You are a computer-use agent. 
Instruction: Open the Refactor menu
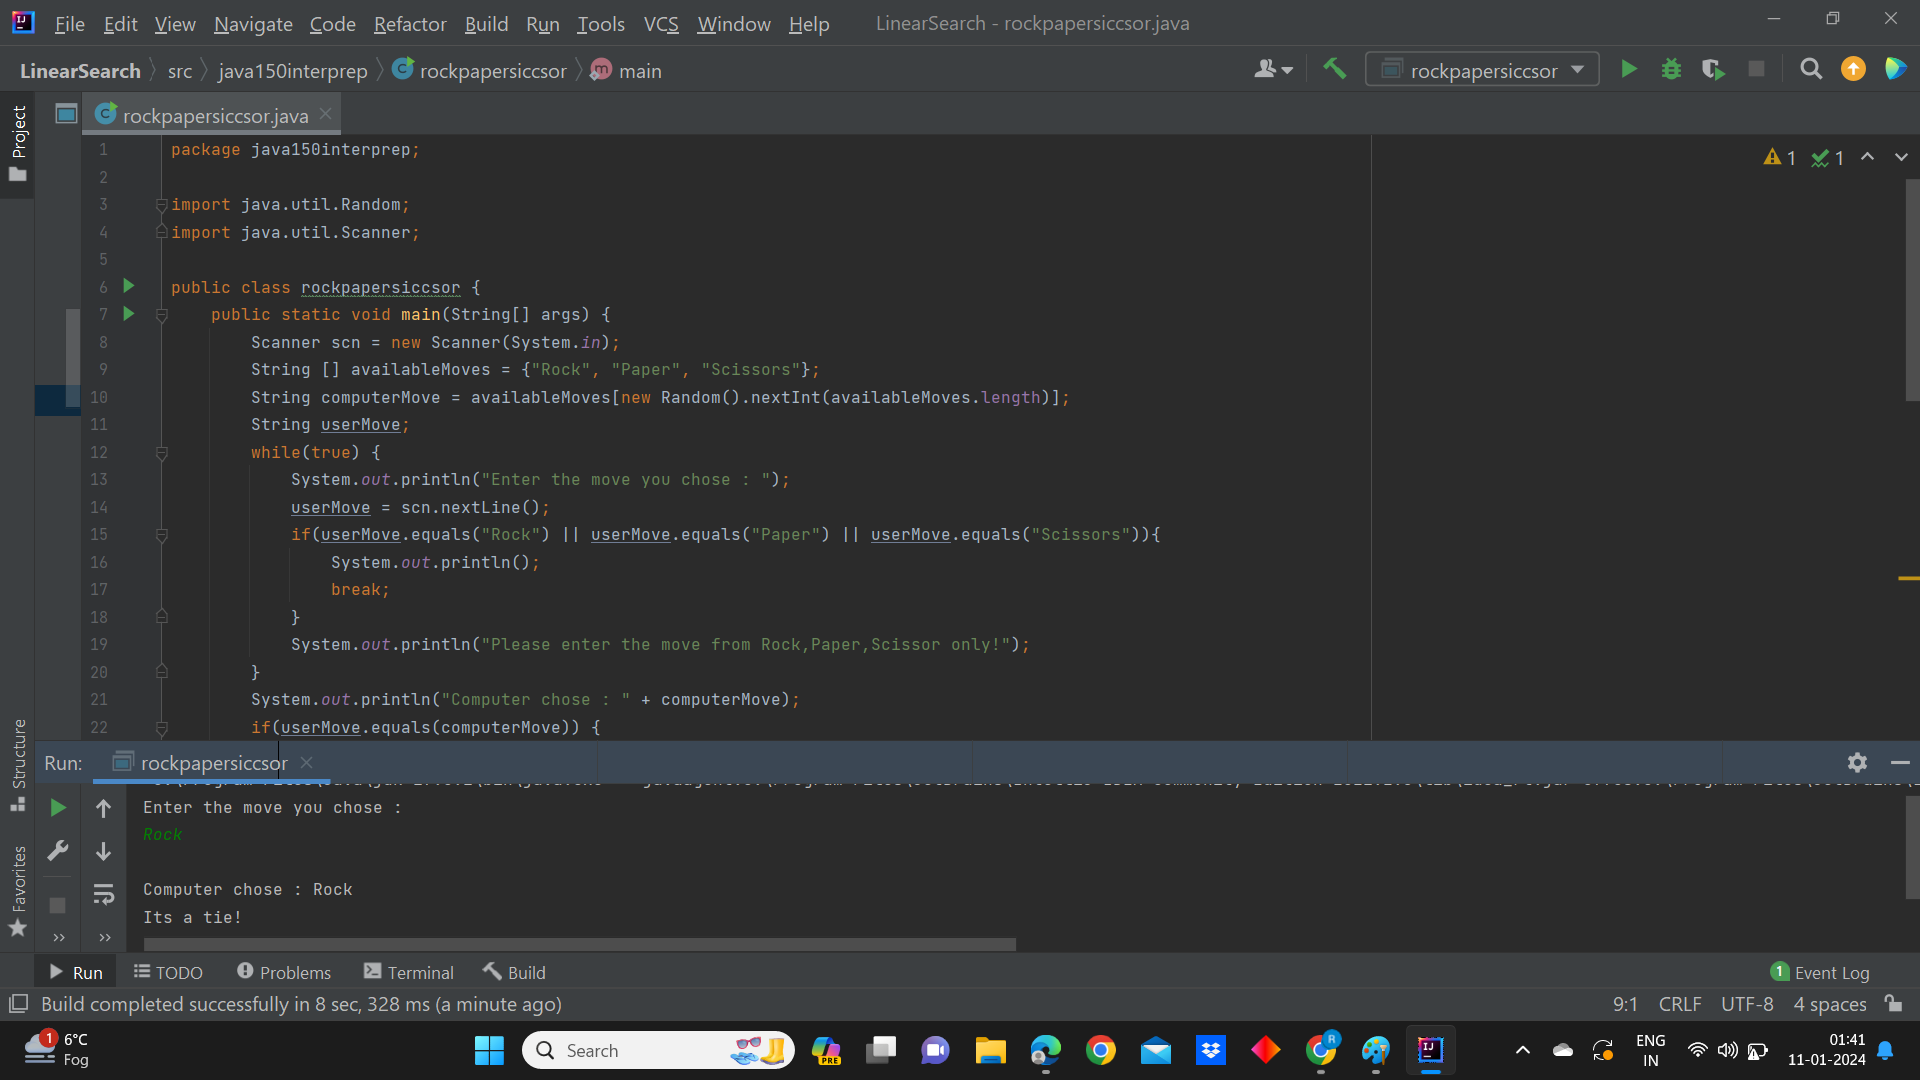[409, 23]
